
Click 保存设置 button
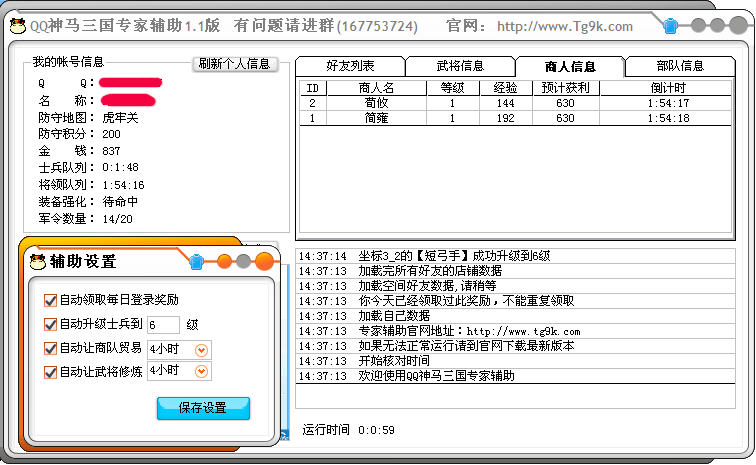(203, 408)
